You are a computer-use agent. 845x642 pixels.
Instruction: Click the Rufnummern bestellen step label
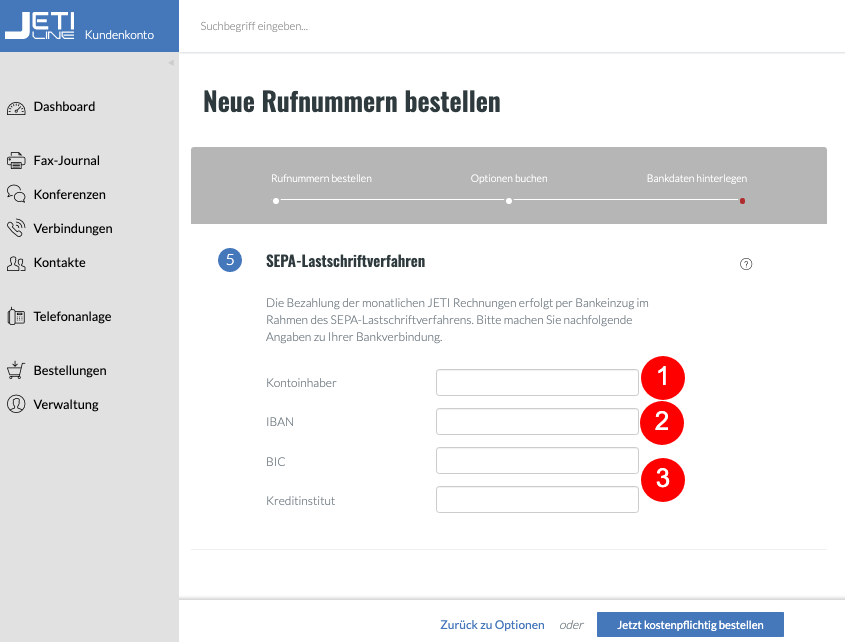click(321, 178)
